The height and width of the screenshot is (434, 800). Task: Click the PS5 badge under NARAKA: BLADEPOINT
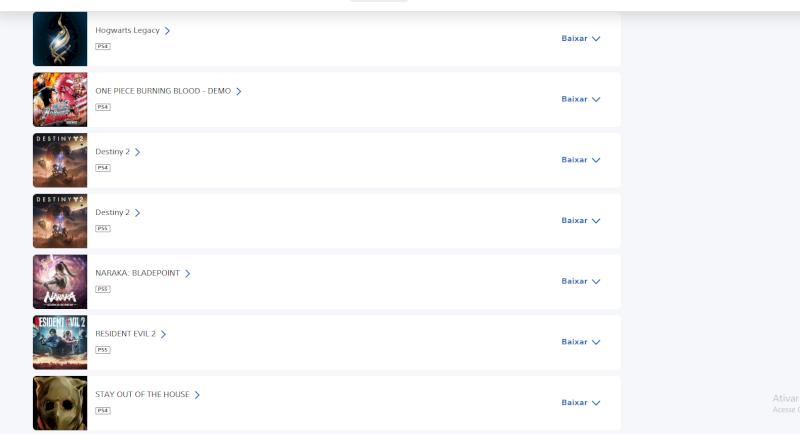tap(103, 289)
